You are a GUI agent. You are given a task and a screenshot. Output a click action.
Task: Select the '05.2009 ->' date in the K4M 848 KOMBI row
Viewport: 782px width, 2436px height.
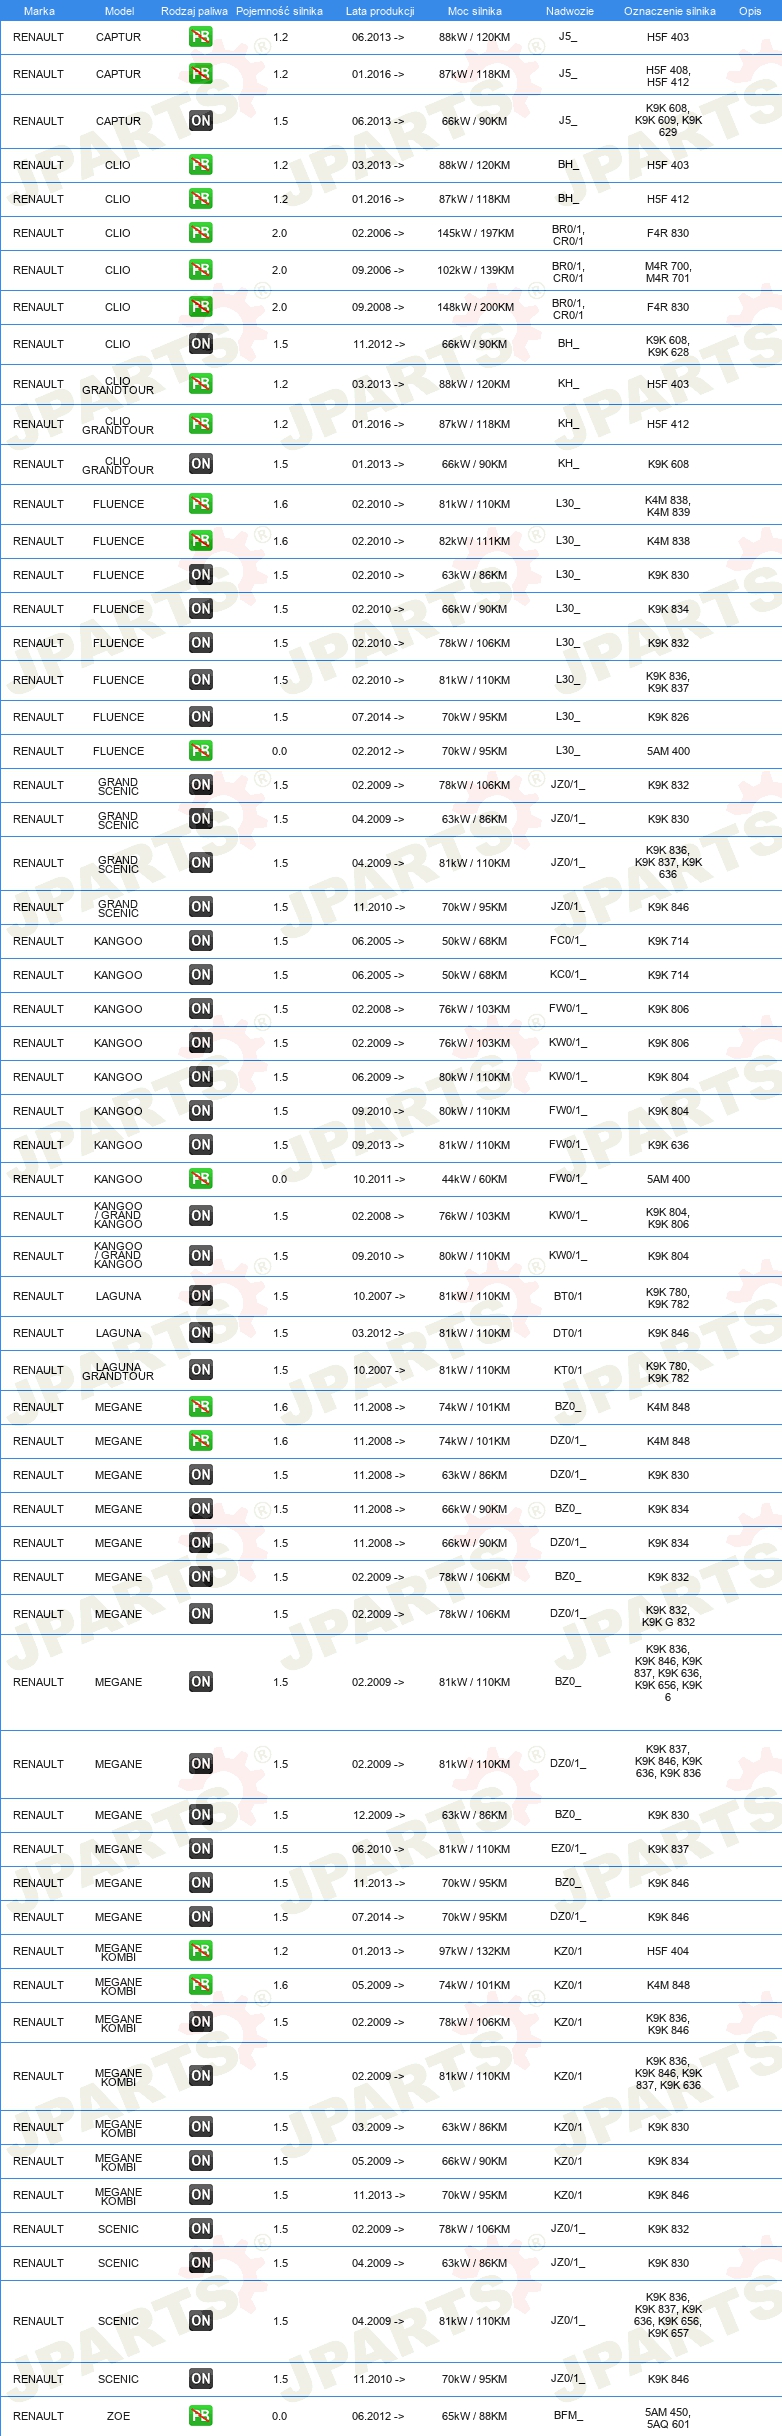tap(378, 1985)
